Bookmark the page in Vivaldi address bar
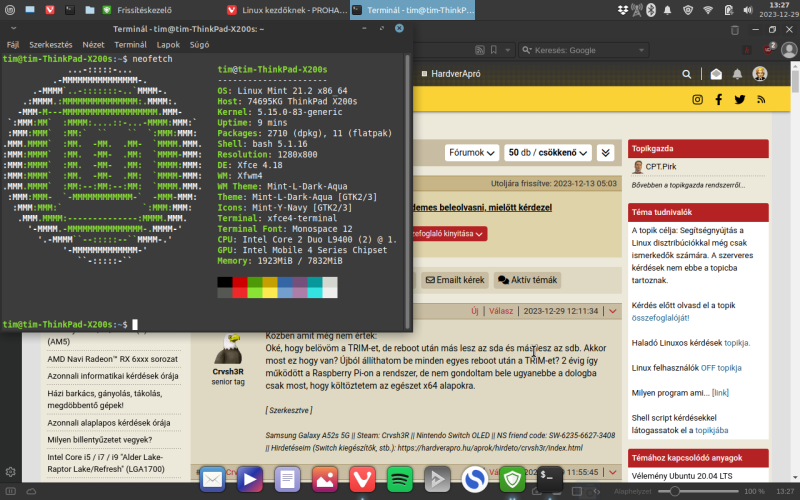Viewport: 800px width, 500px height. 494,50
